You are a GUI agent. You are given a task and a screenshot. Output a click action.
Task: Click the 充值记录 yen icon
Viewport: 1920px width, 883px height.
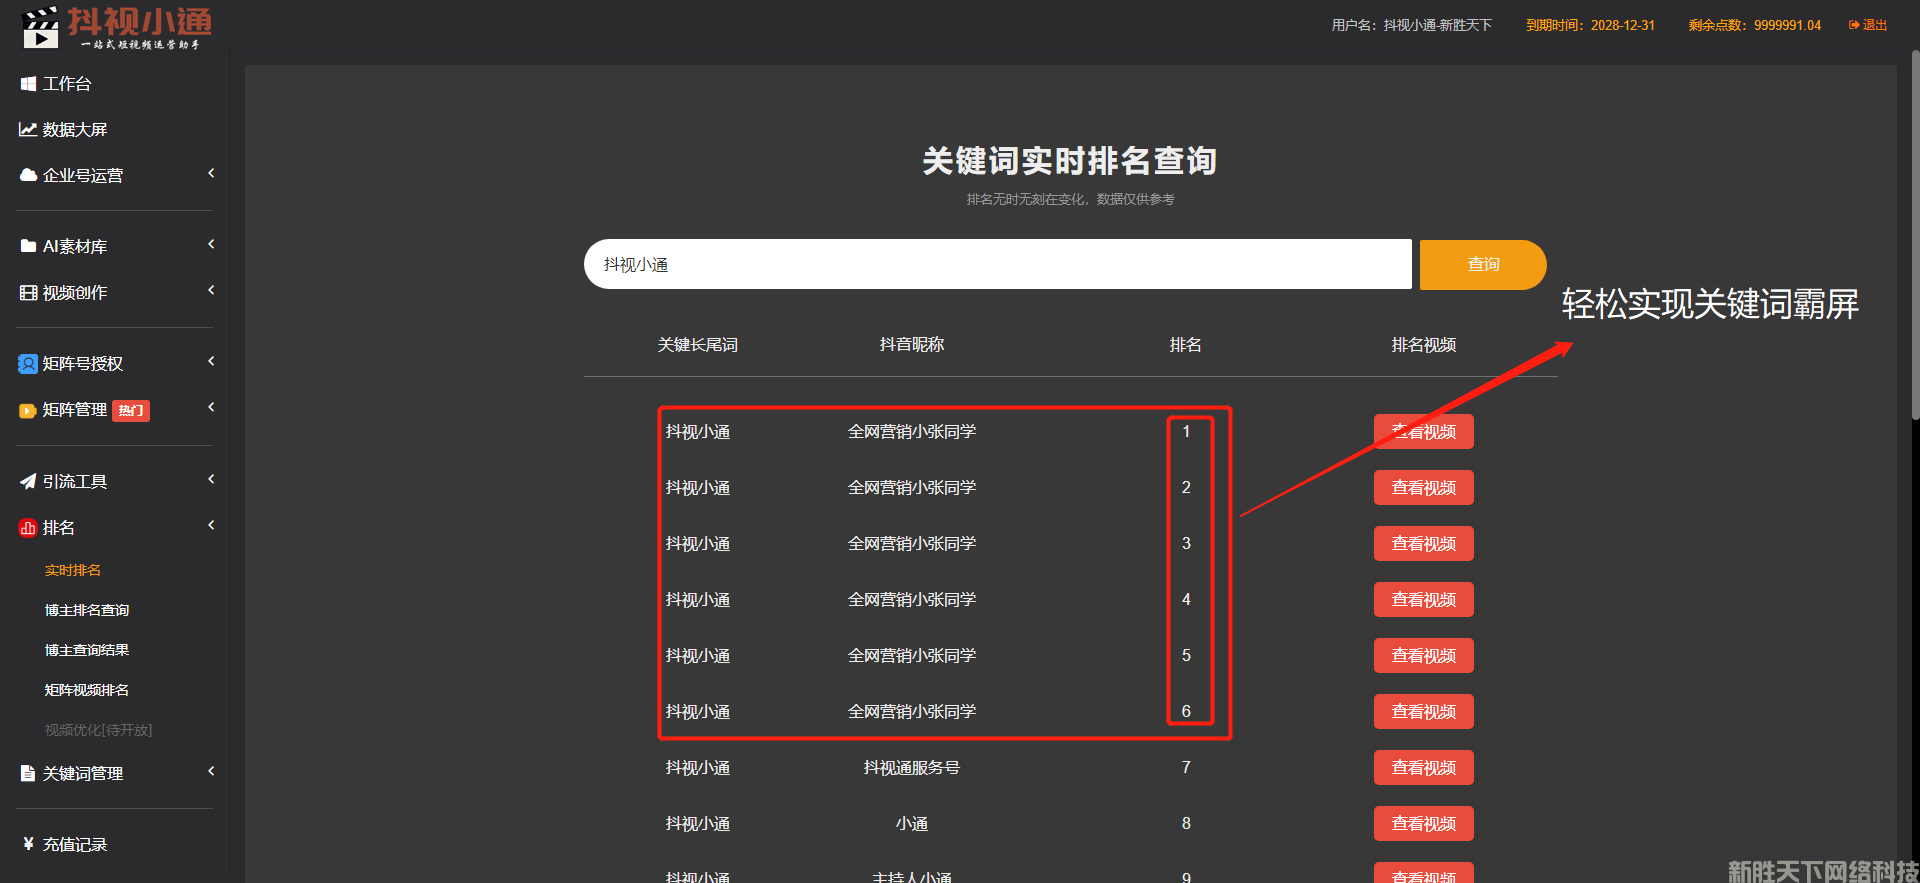point(28,844)
